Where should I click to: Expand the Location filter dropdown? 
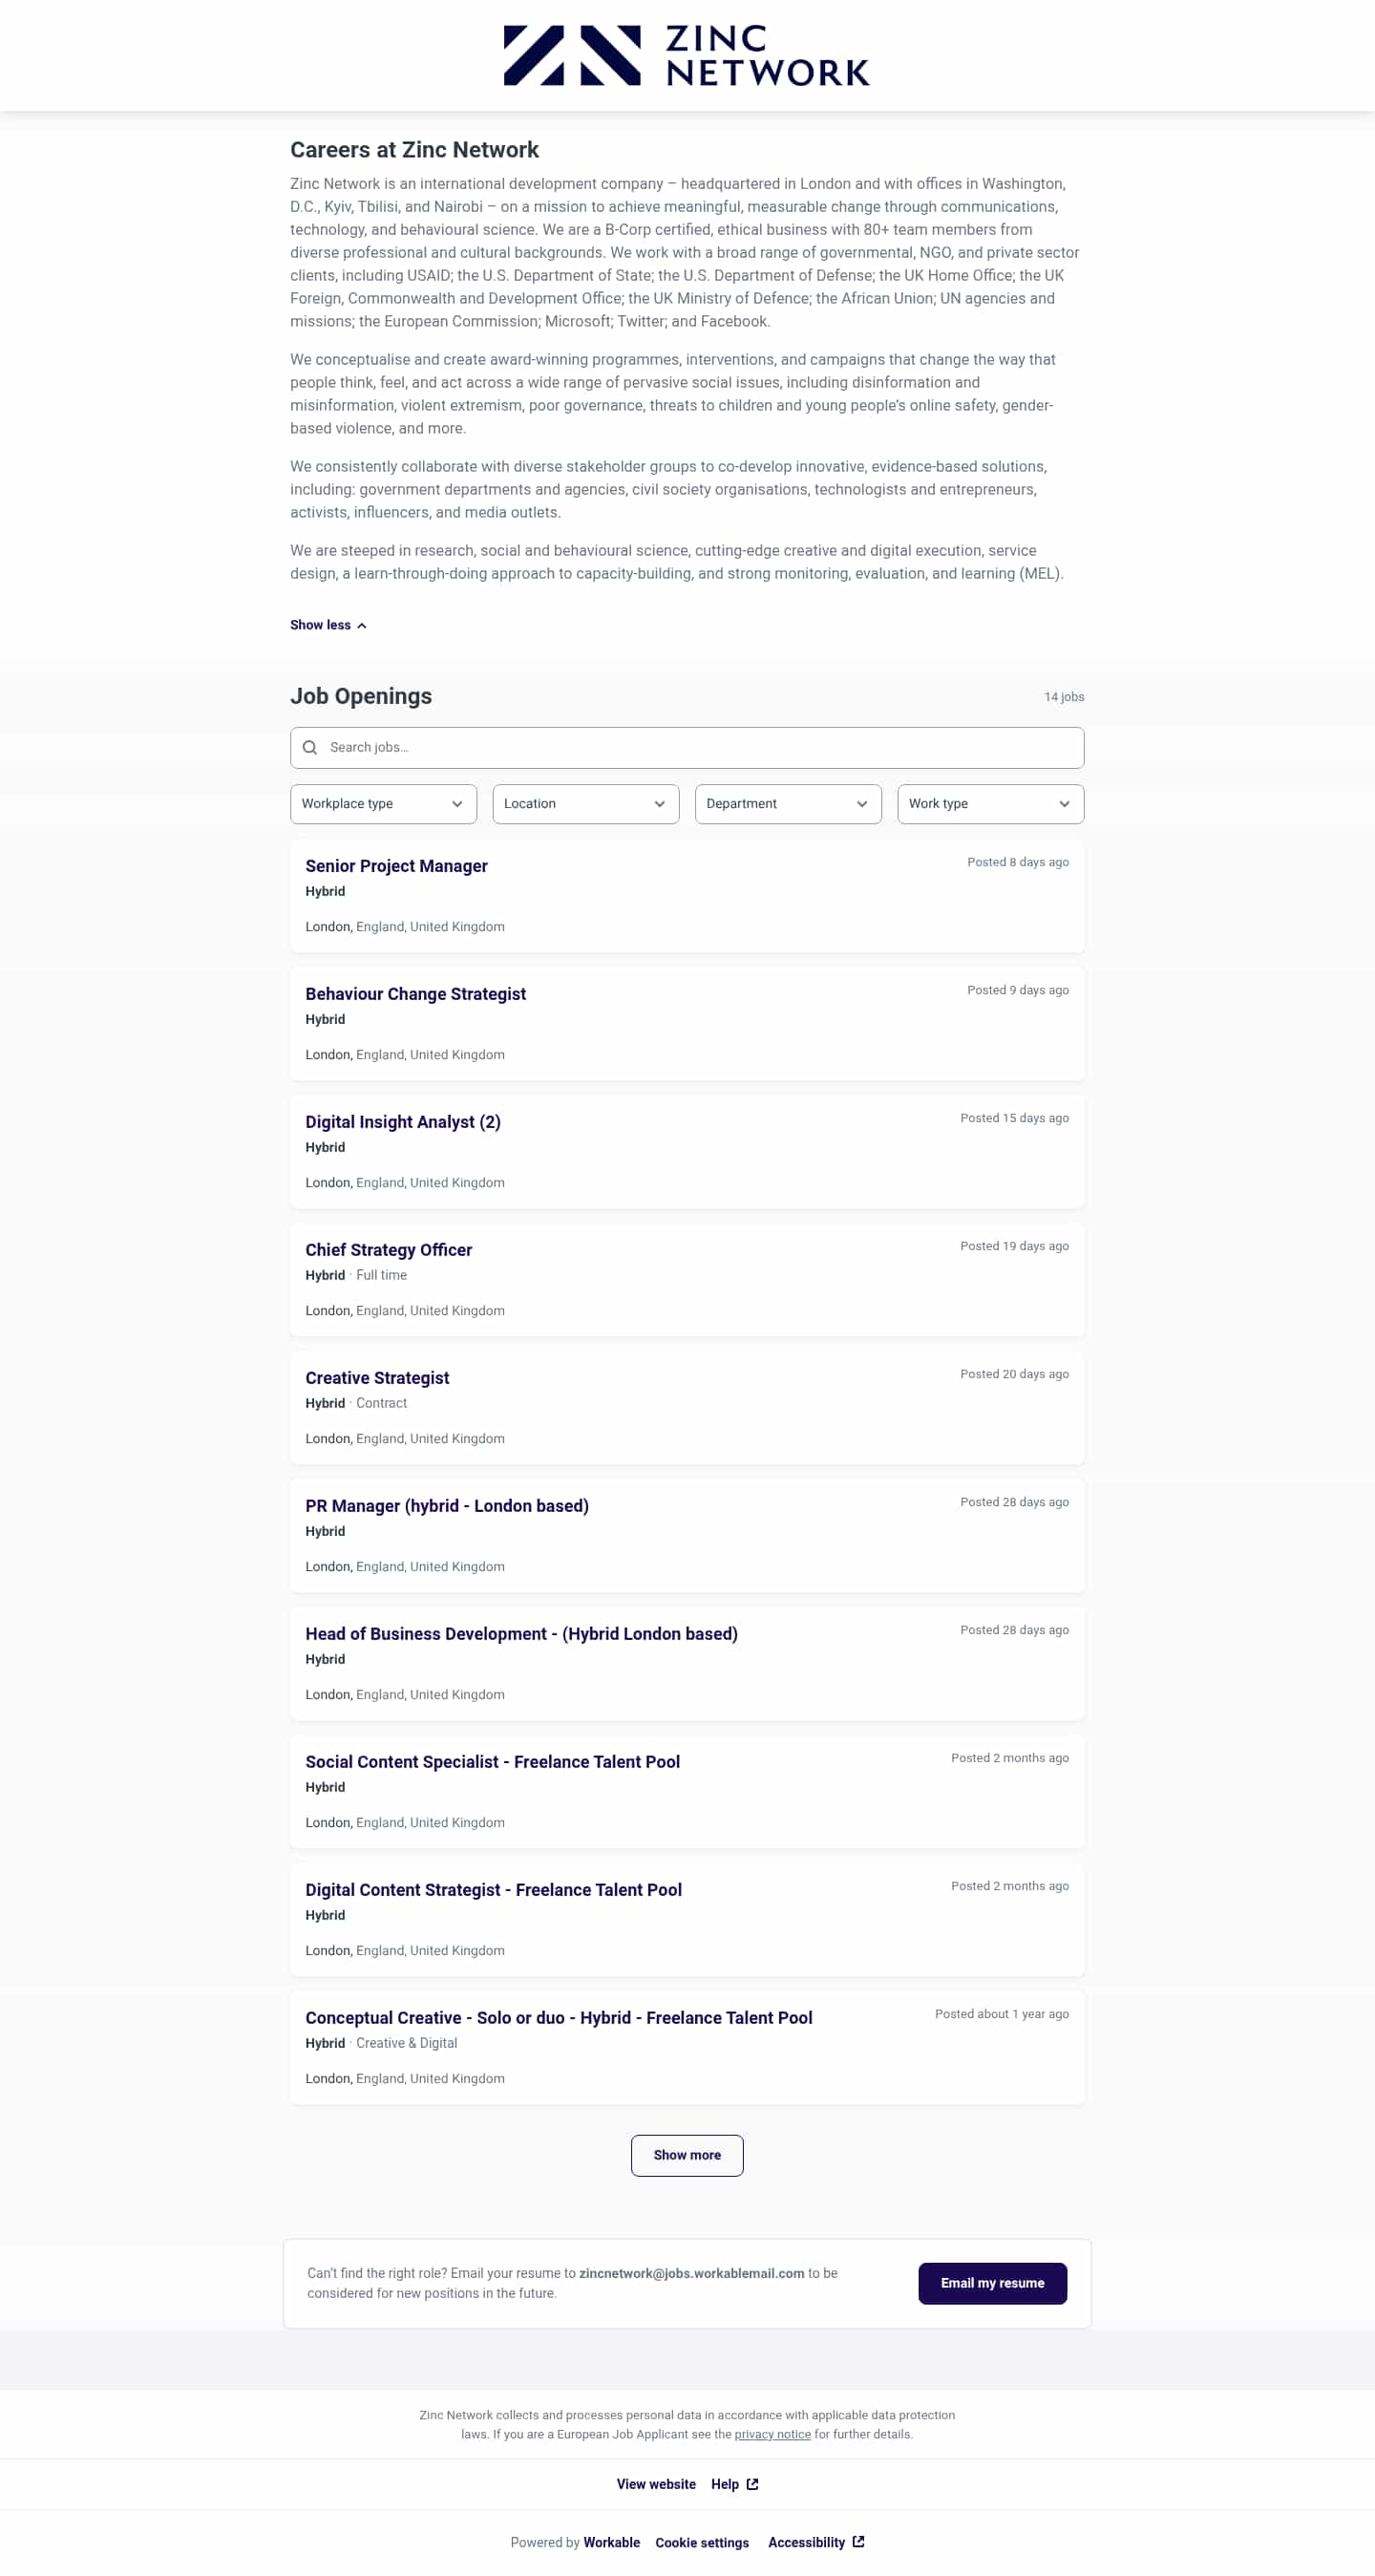585,804
